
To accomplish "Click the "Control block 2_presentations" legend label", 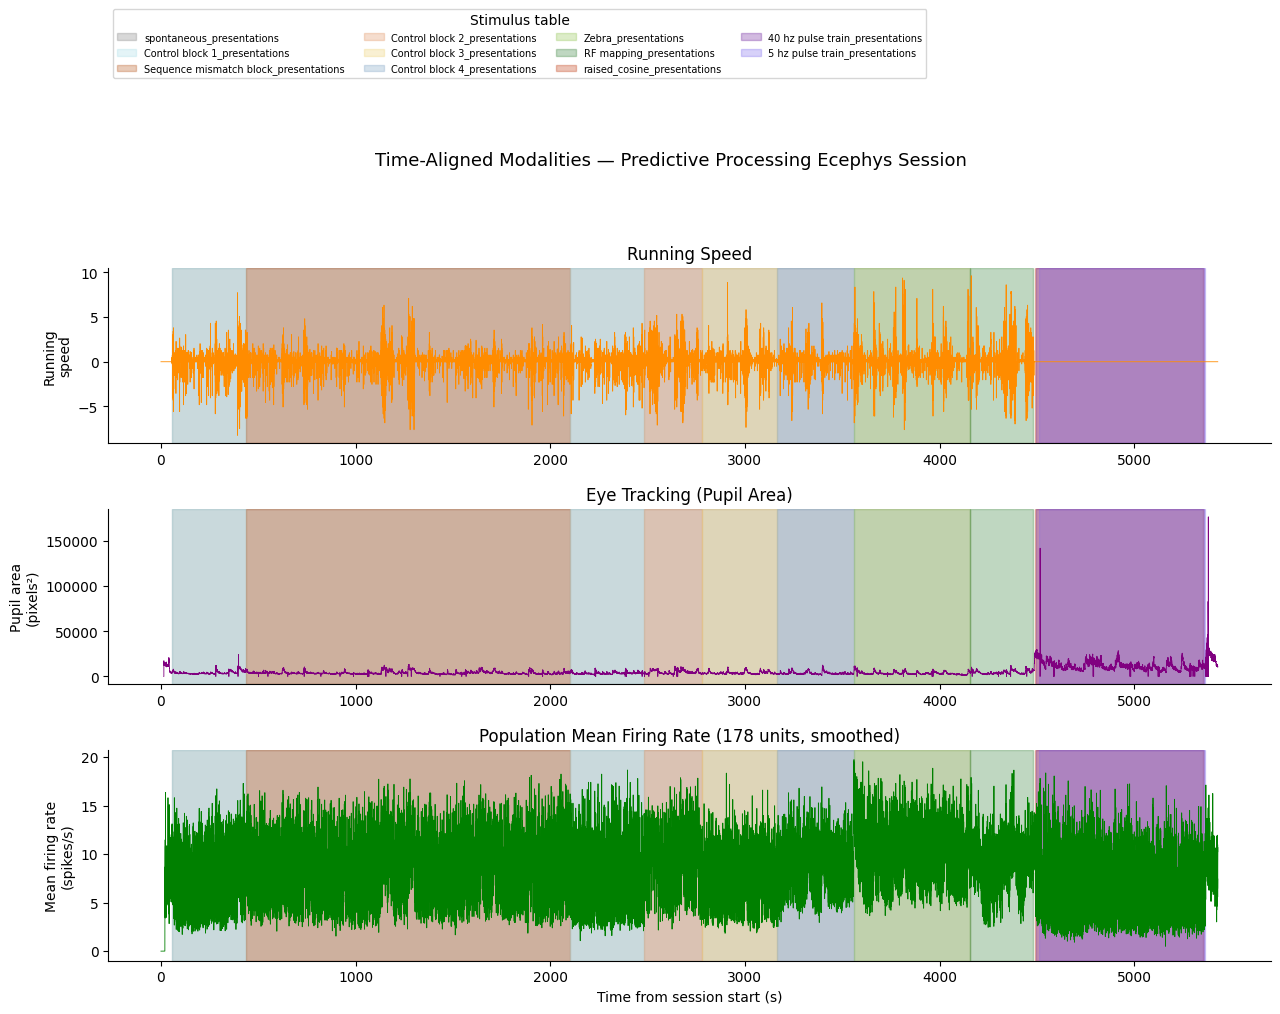I will tap(464, 39).
